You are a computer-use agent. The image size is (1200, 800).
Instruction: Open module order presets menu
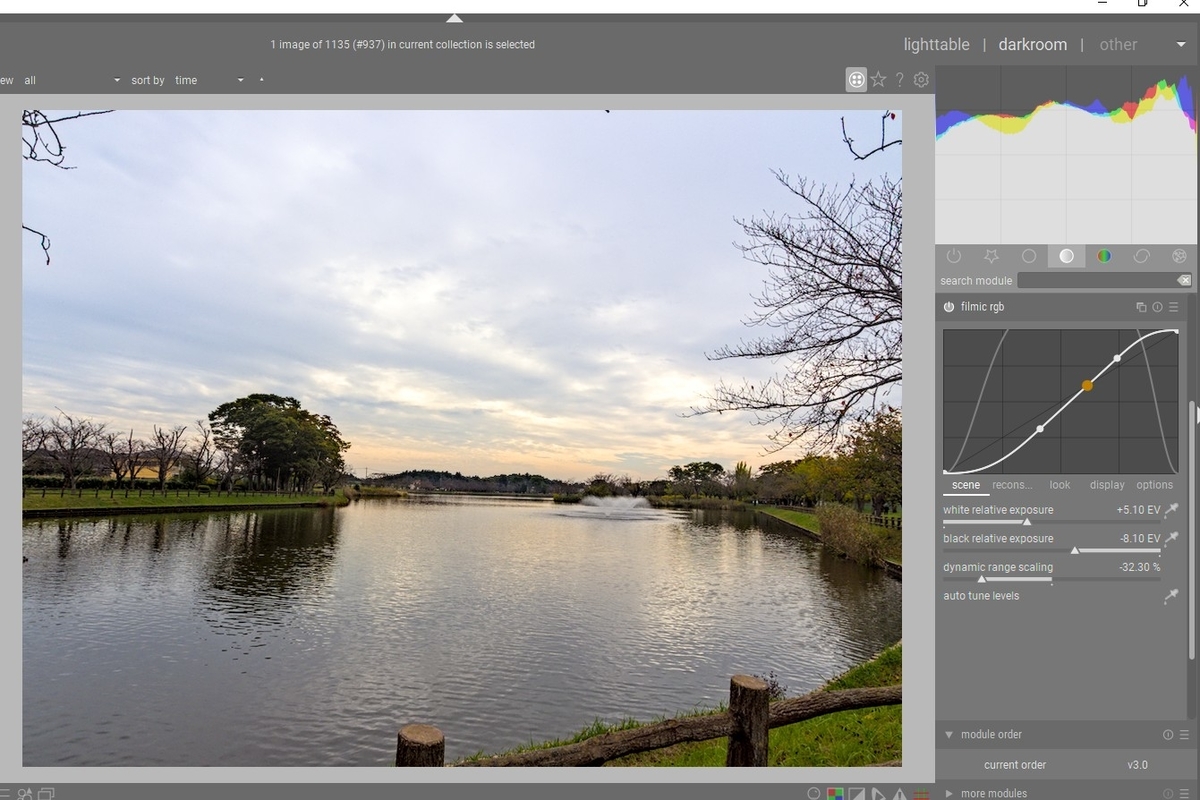coord(1184,735)
